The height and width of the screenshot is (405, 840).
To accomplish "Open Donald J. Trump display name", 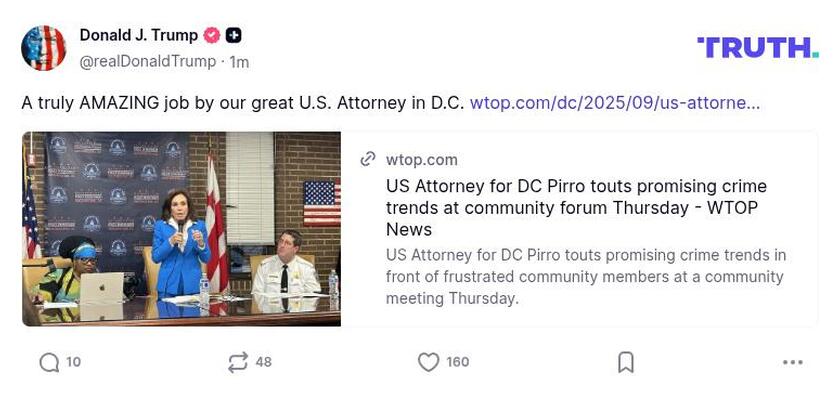I will coord(138,36).
